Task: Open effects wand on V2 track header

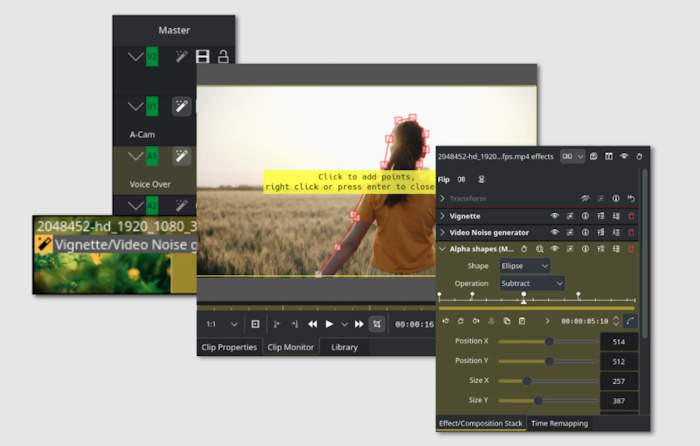Action: [x=181, y=57]
